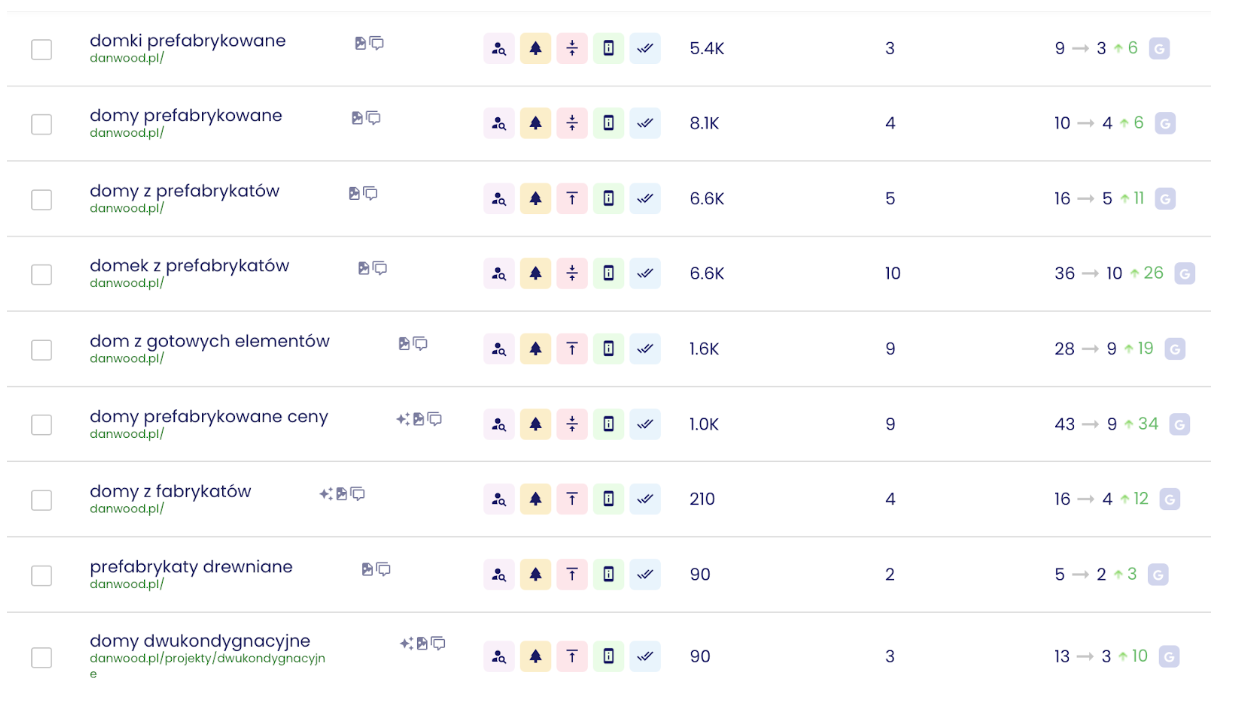Click double-checkmark icon for dom z gotowych elementów
1236x701 pixels.
[645, 349]
